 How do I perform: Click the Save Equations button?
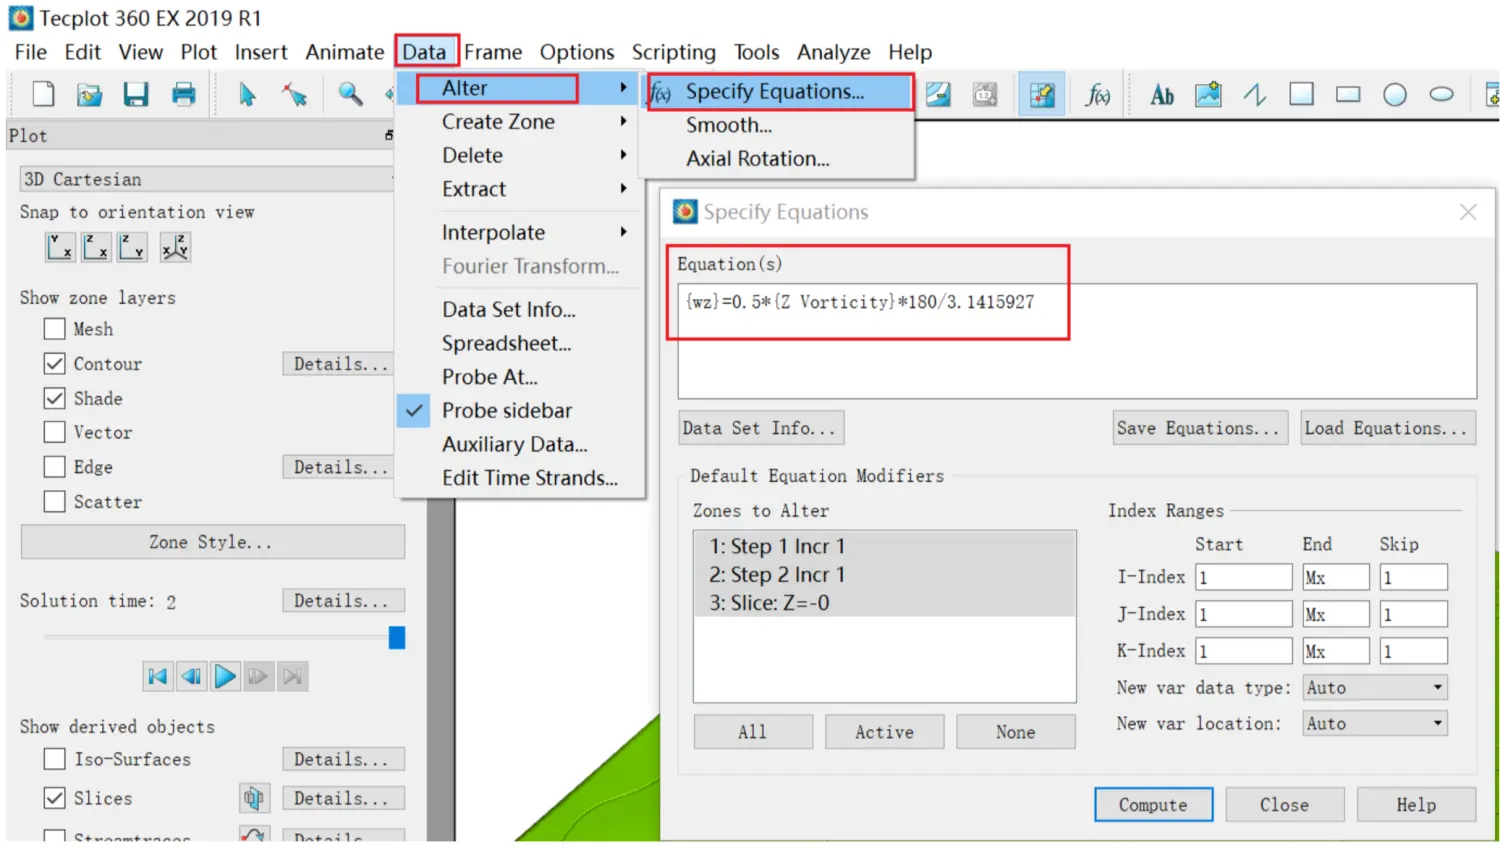point(1199,428)
